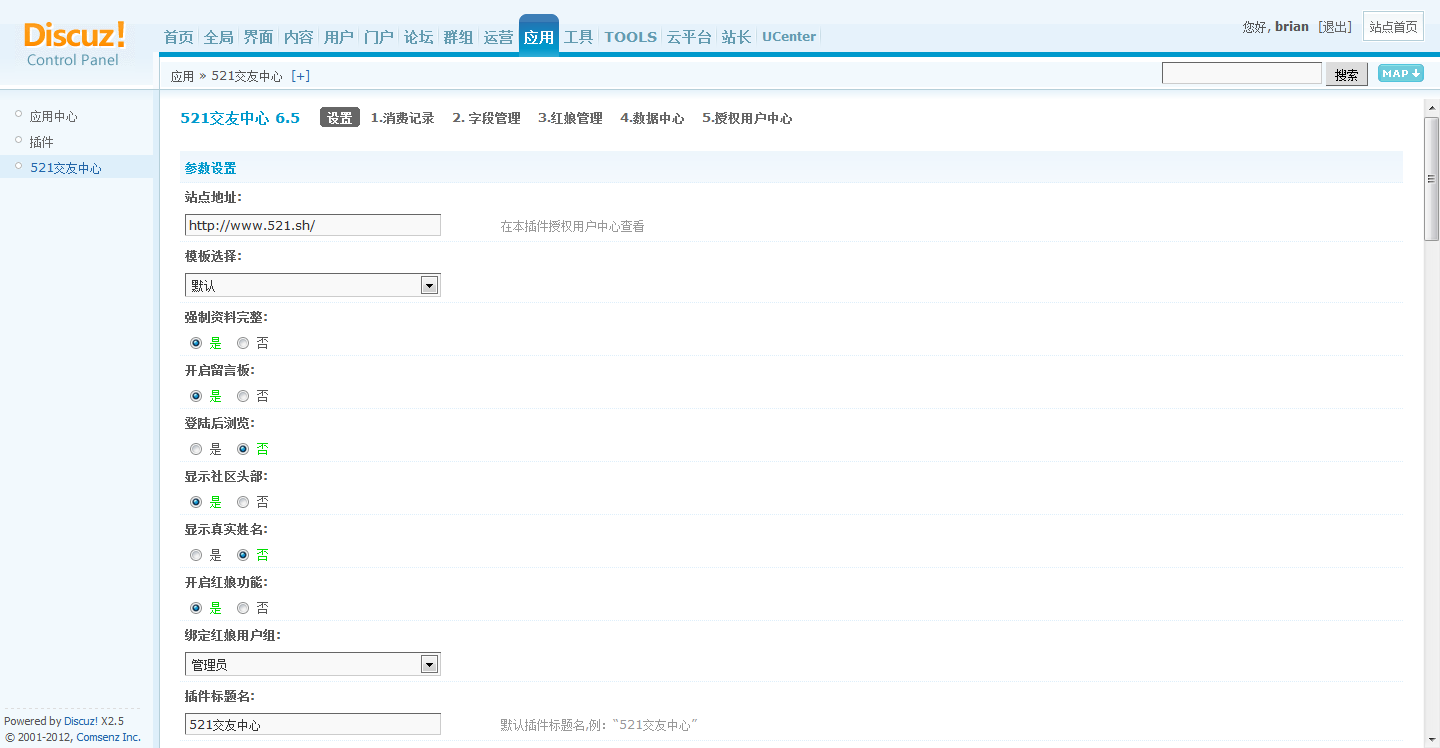Open the MAP site map button

tap(1400, 73)
